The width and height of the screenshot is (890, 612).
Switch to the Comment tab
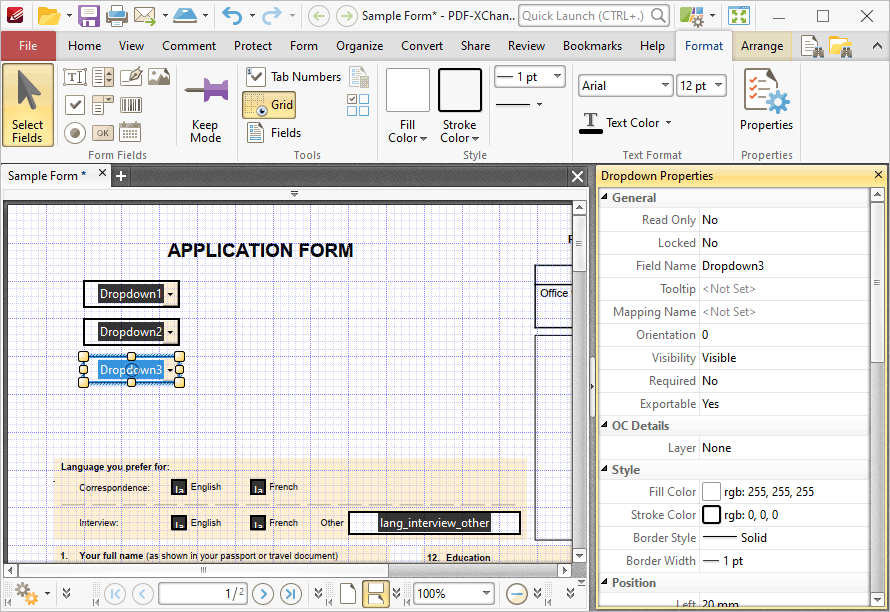coord(189,46)
